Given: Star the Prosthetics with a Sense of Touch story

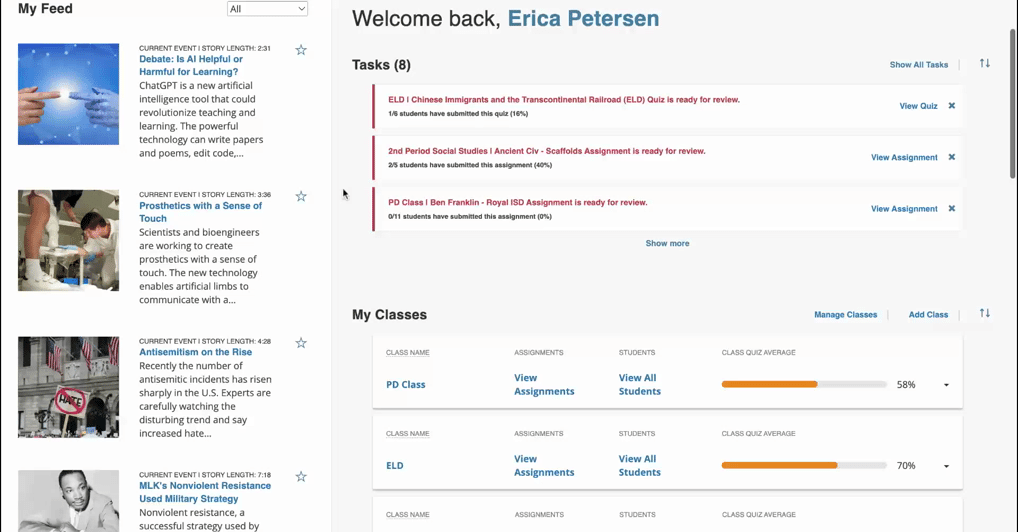Looking at the screenshot, I should coord(301,196).
